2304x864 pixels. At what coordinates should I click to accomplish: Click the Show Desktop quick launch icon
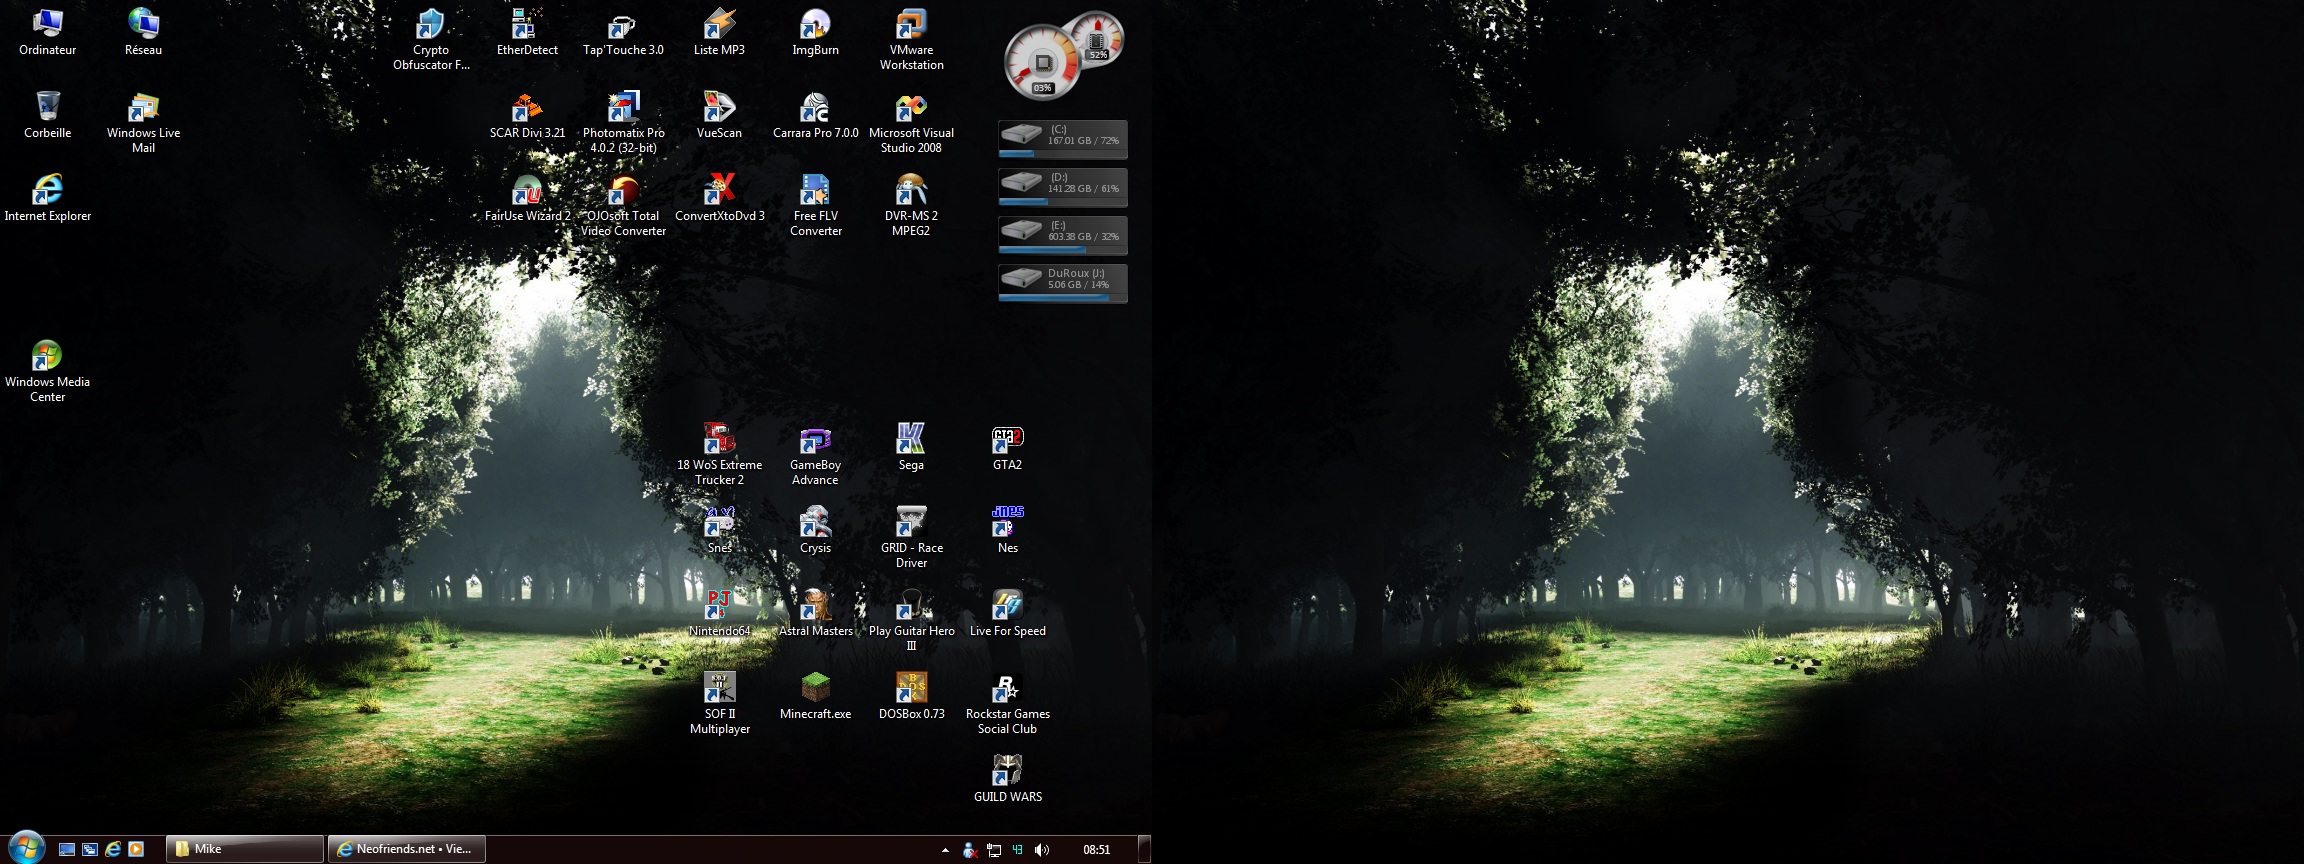[x=67, y=849]
